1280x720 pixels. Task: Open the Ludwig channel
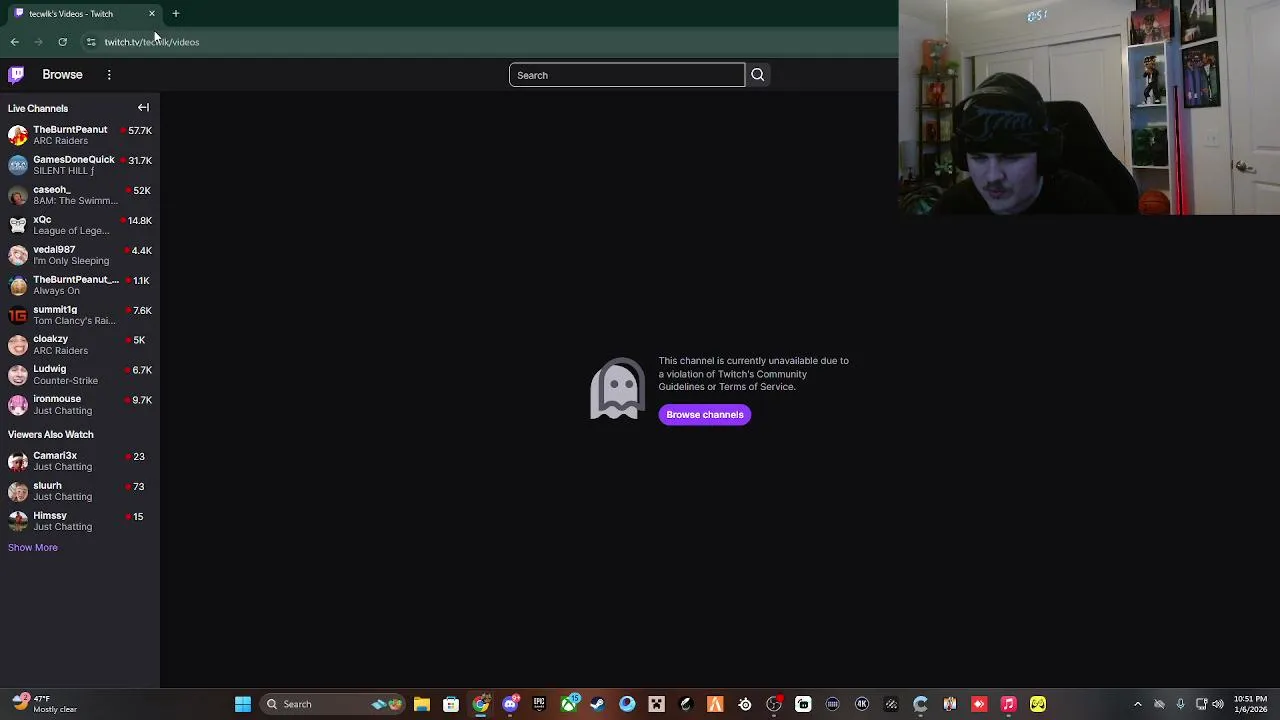tap(80, 375)
